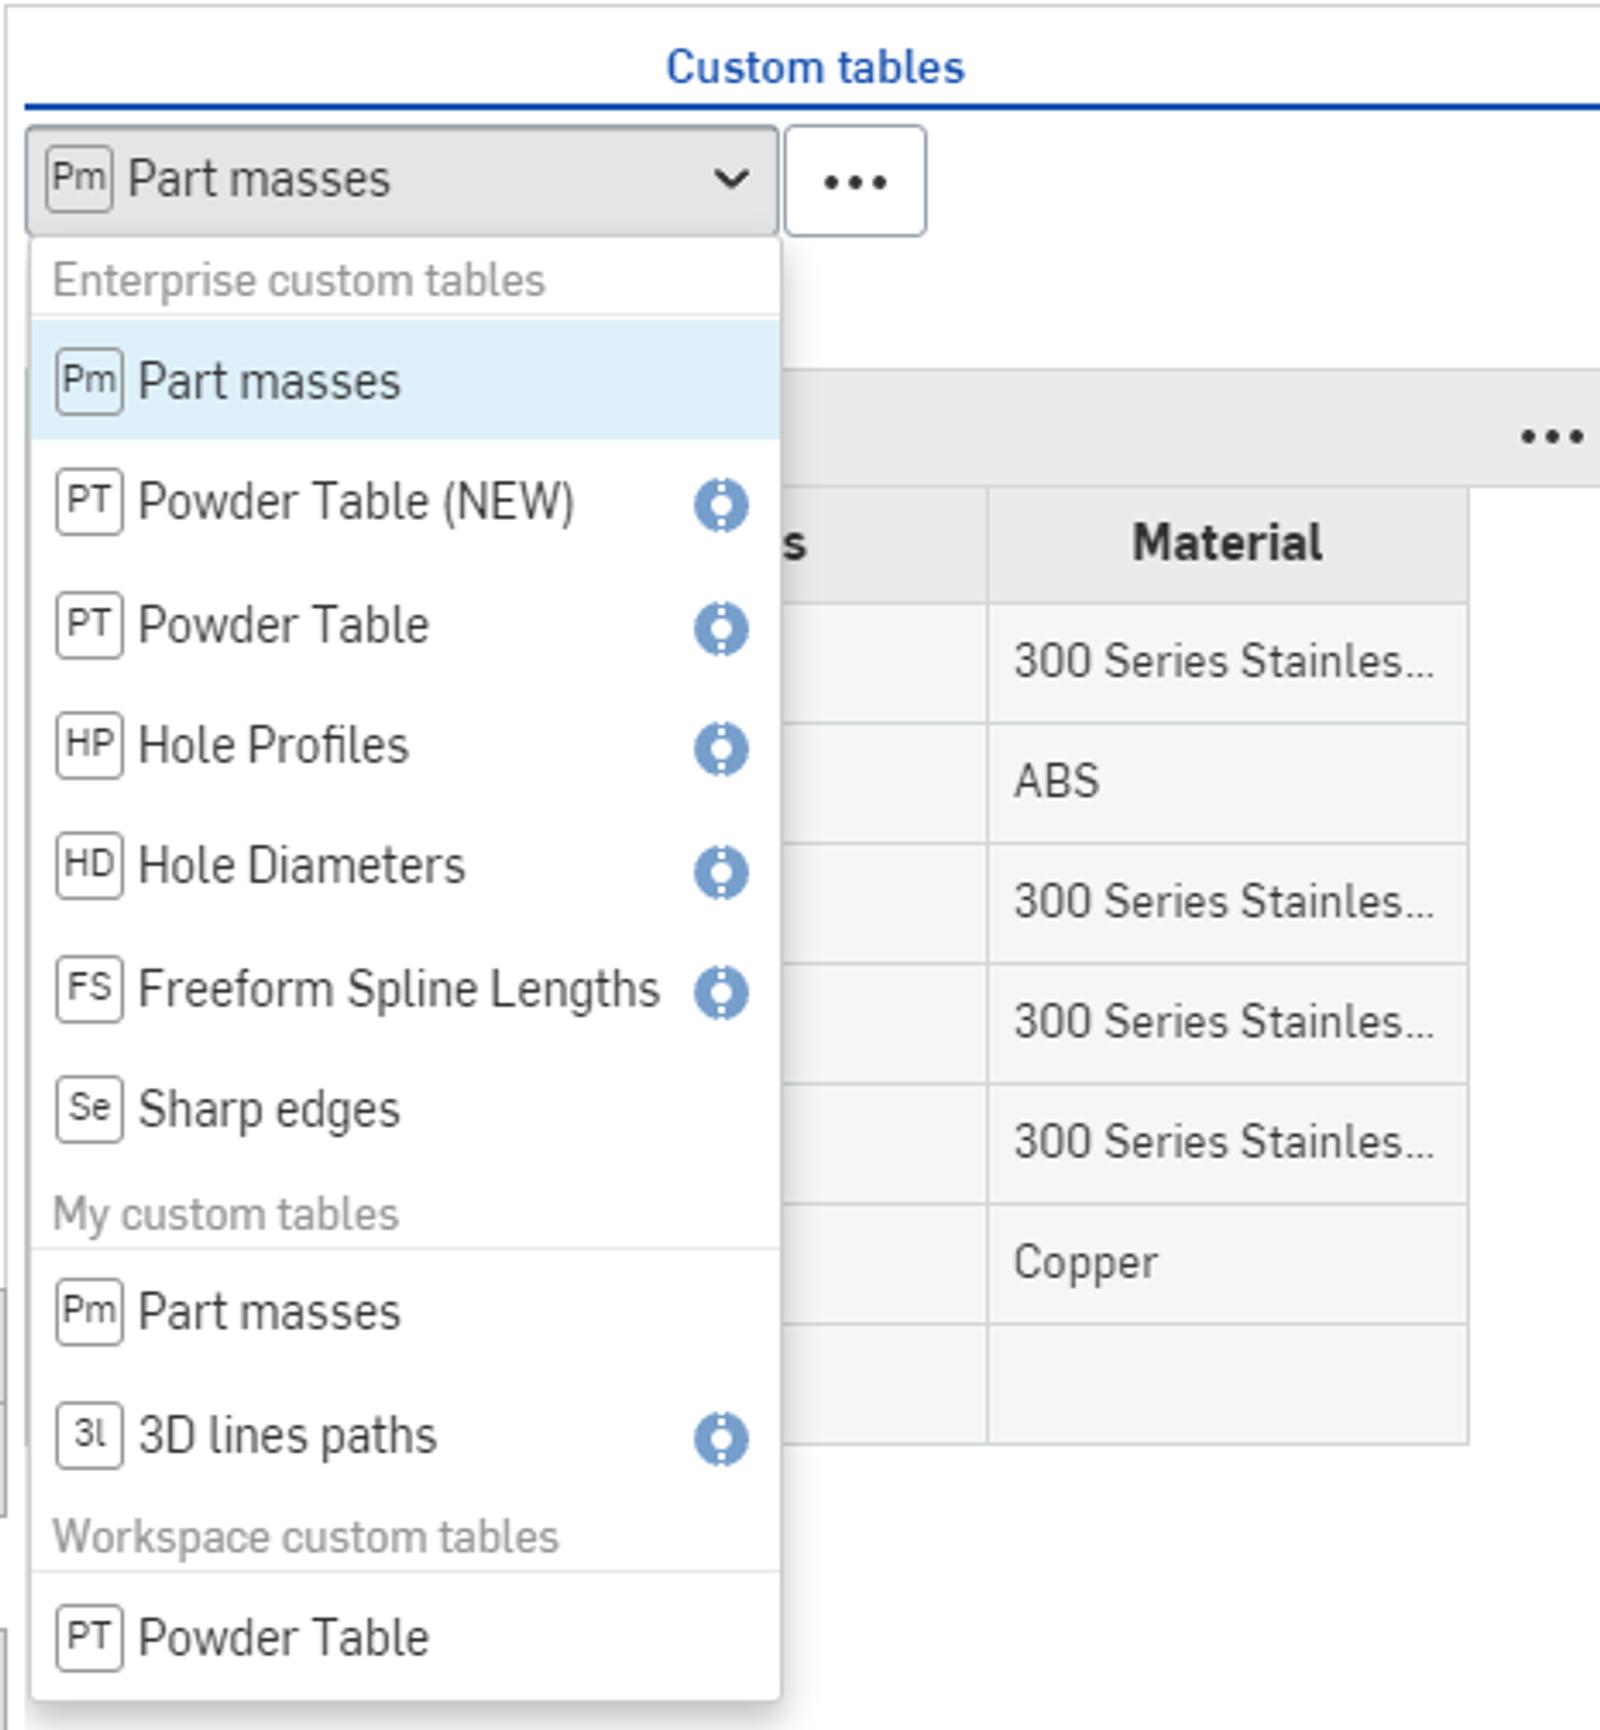Switch to the Custom tables tab
The image size is (1600, 1730).
point(815,68)
